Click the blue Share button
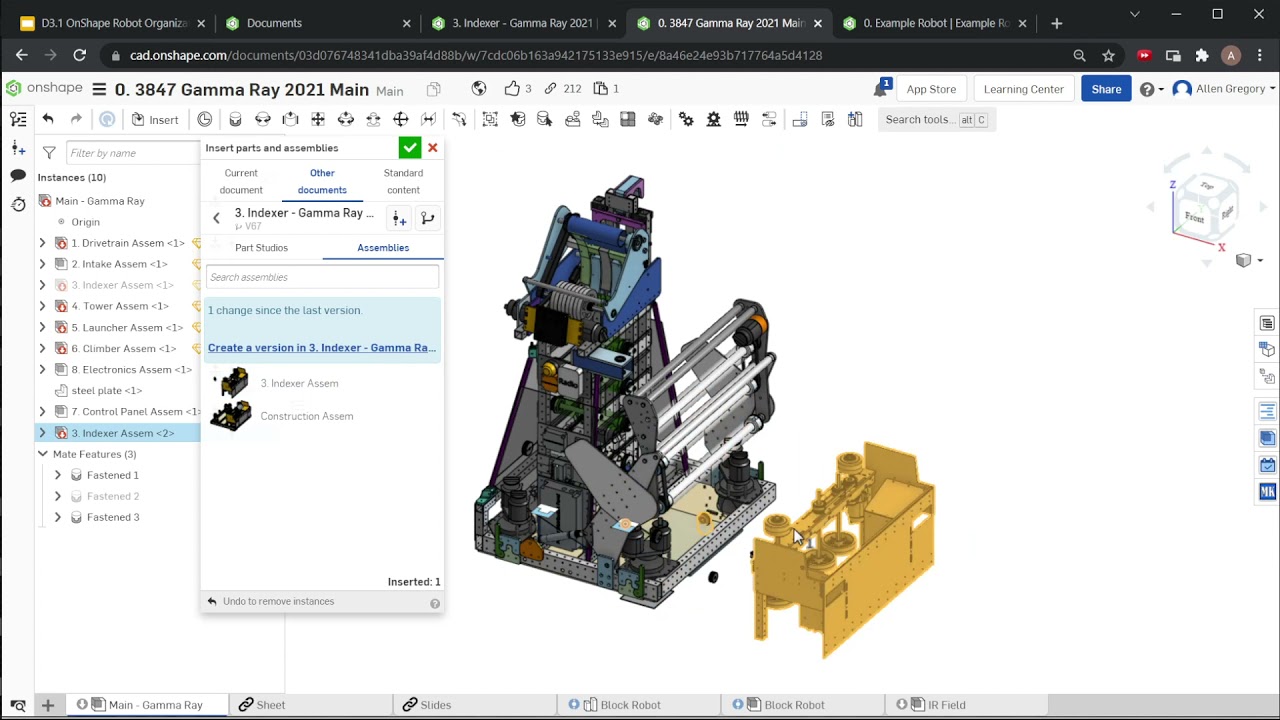The height and width of the screenshot is (720, 1280). click(1106, 89)
